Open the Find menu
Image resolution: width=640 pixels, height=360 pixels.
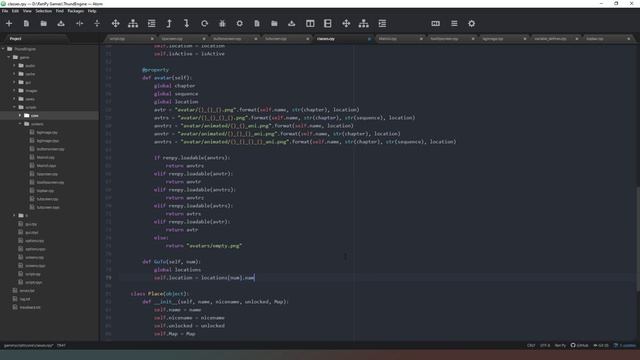coord(60,11)
